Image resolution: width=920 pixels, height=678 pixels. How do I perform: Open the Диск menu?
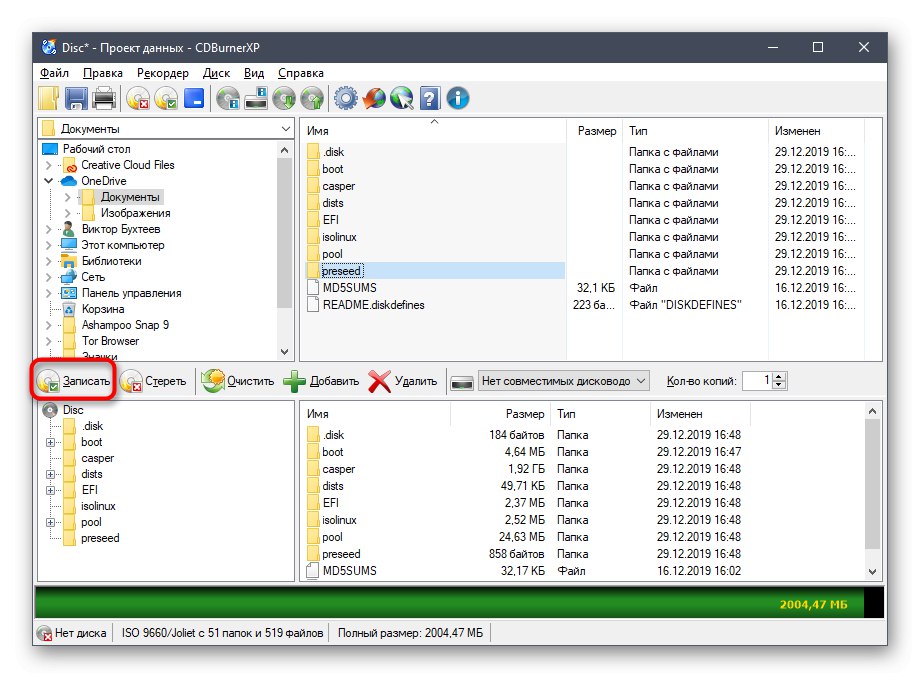point(217,73)
